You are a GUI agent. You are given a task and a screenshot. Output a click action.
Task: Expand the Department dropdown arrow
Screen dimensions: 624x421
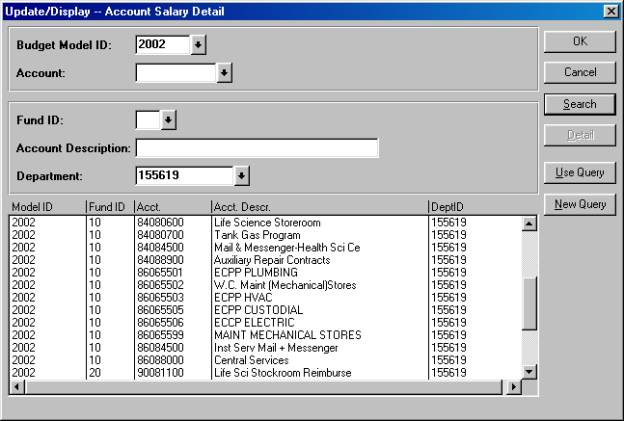pos(241,176)
